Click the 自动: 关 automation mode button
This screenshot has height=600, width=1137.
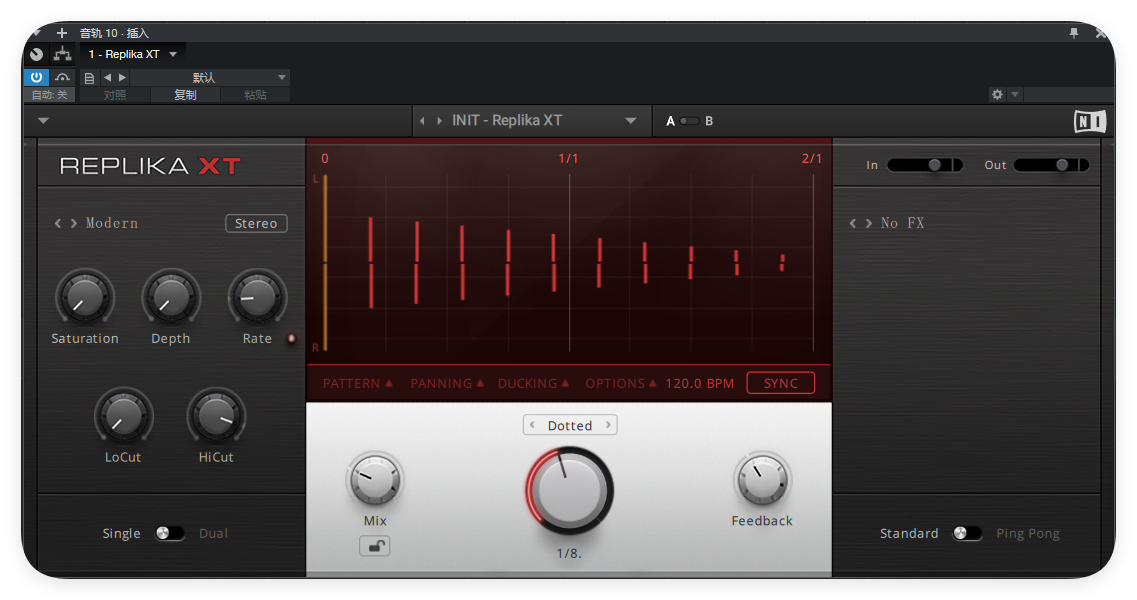click(49, 95)
